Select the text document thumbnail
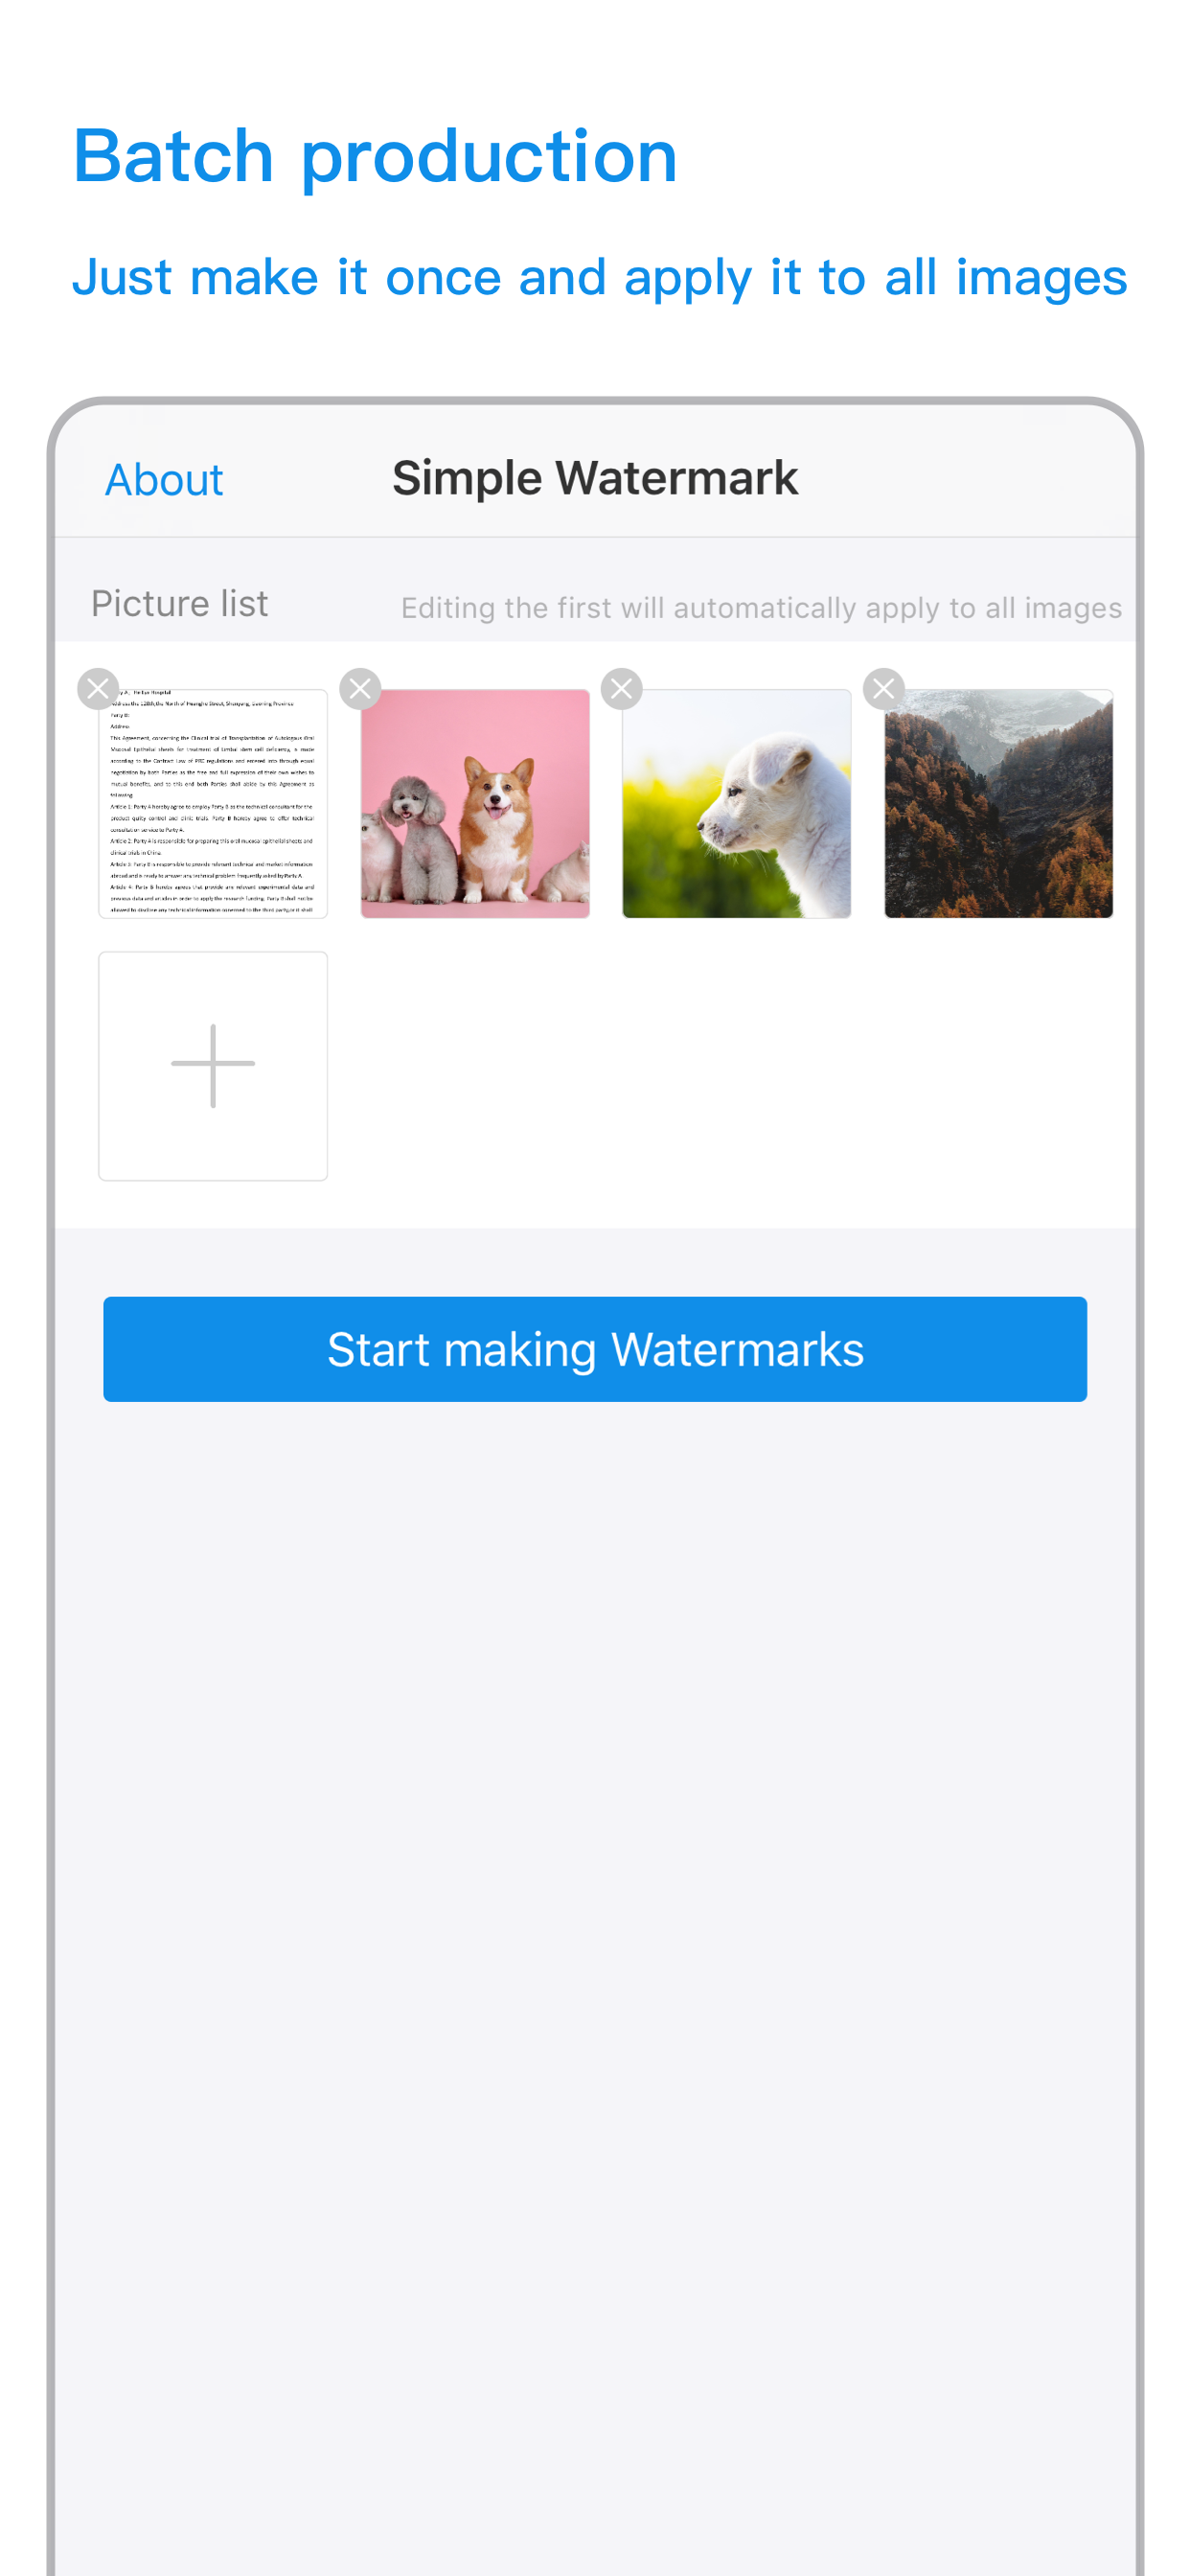The width and height of the screenshot is (1190, 2576). pos(213,803)
